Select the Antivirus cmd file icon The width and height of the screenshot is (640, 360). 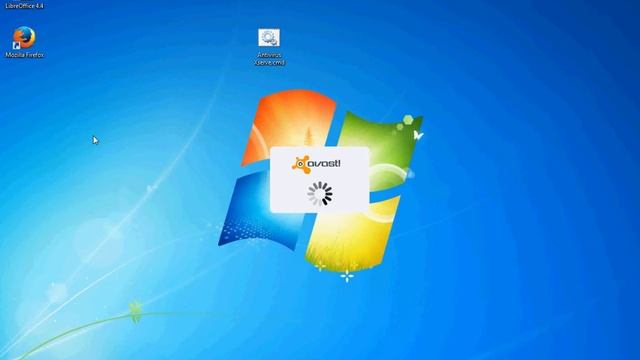[269, 38]
